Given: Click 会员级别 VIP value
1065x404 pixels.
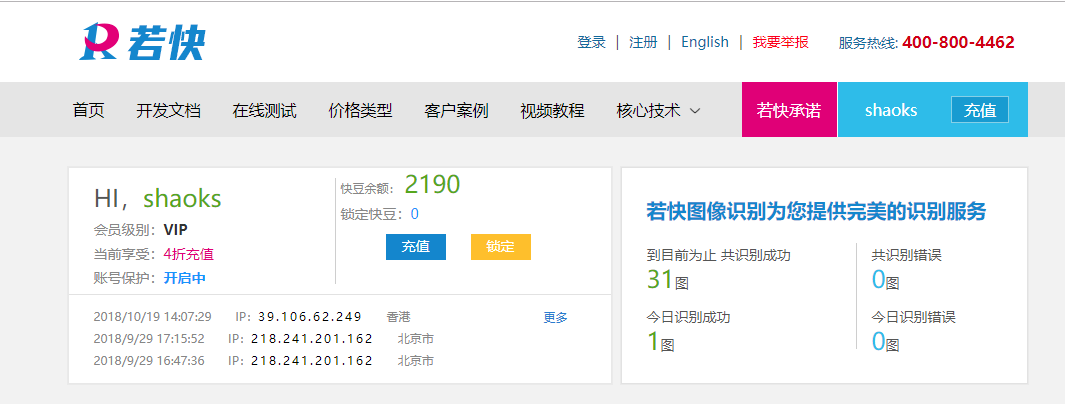Looking at the screenshot, I should click(x=176, y=229).
